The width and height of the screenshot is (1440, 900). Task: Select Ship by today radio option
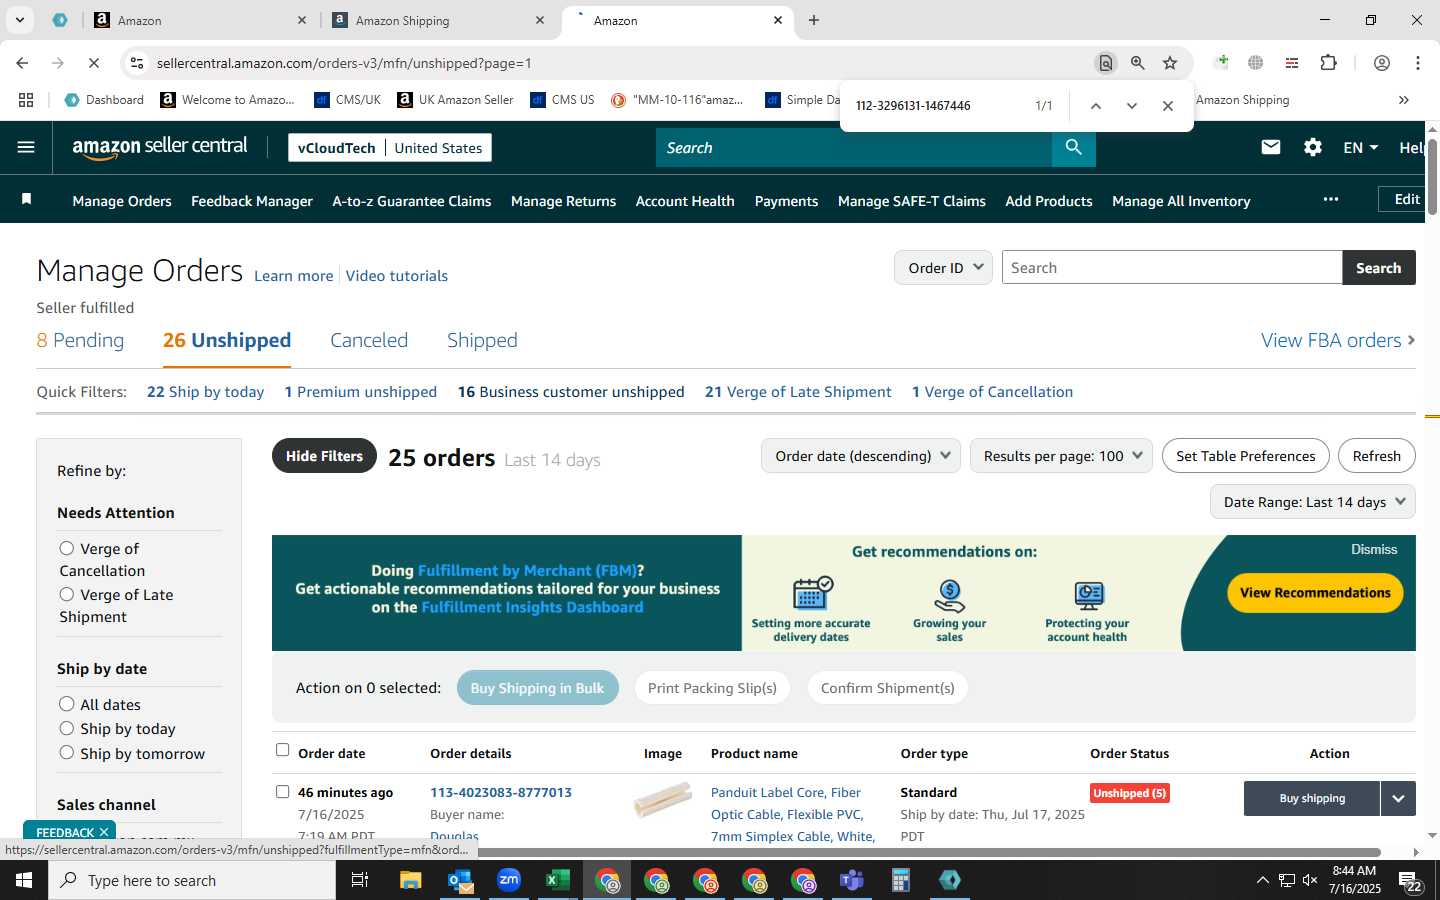click(67, 728)
